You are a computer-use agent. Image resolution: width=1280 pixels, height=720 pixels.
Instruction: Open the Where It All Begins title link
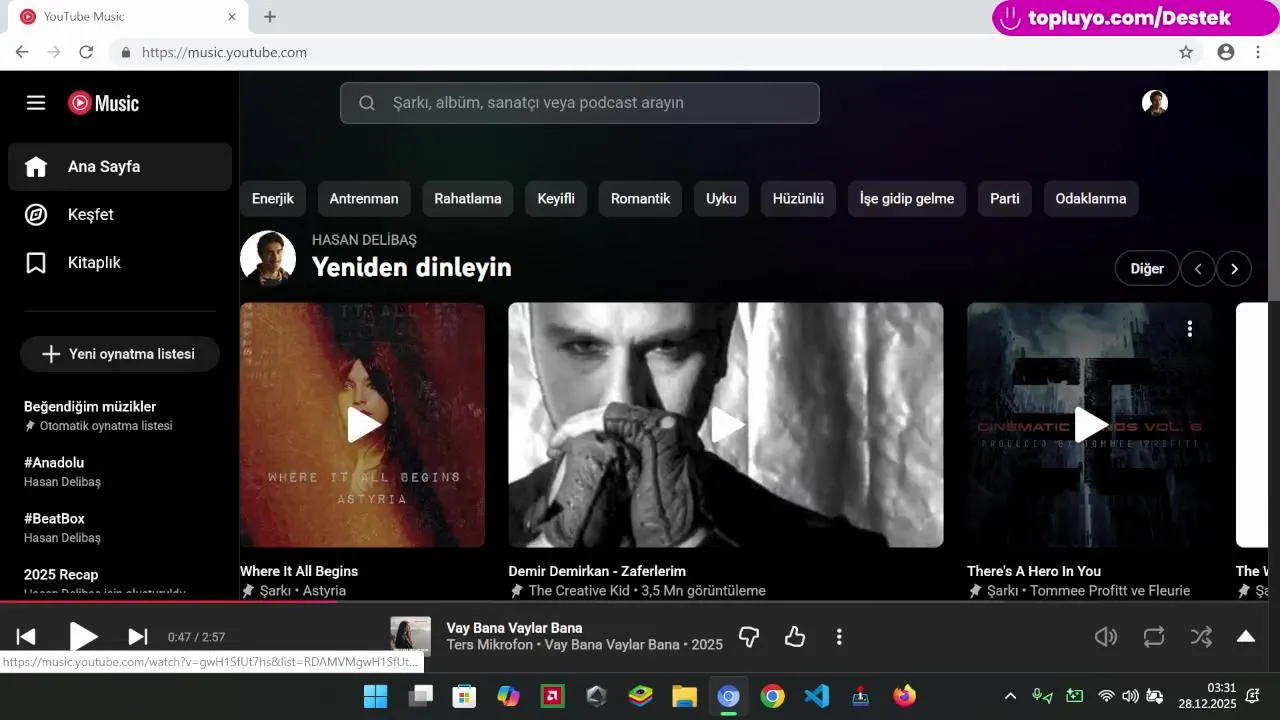click(x=299, y=571)
